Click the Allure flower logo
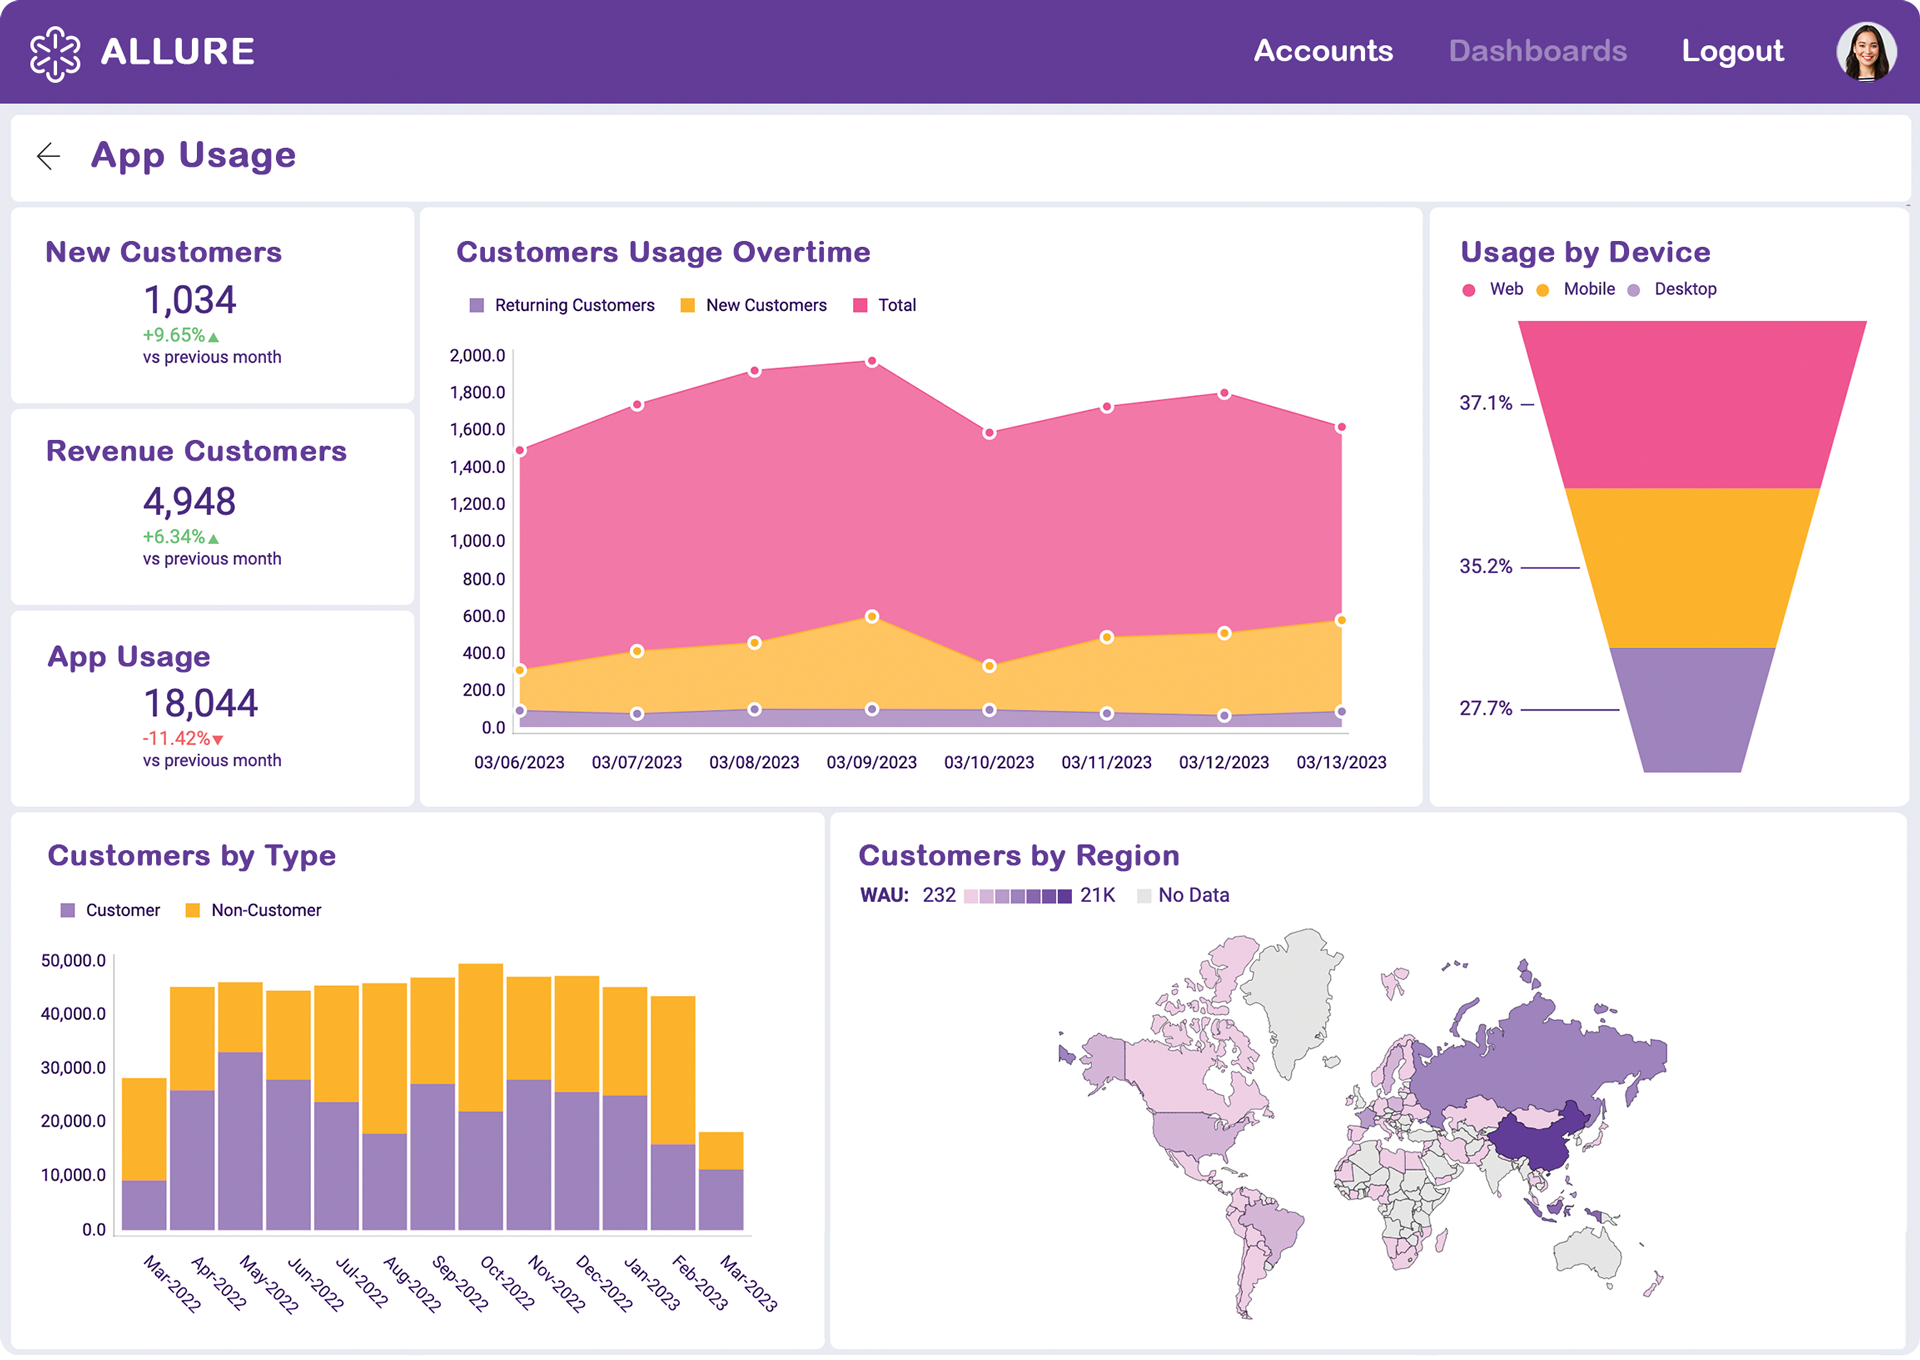 point(57,51)
